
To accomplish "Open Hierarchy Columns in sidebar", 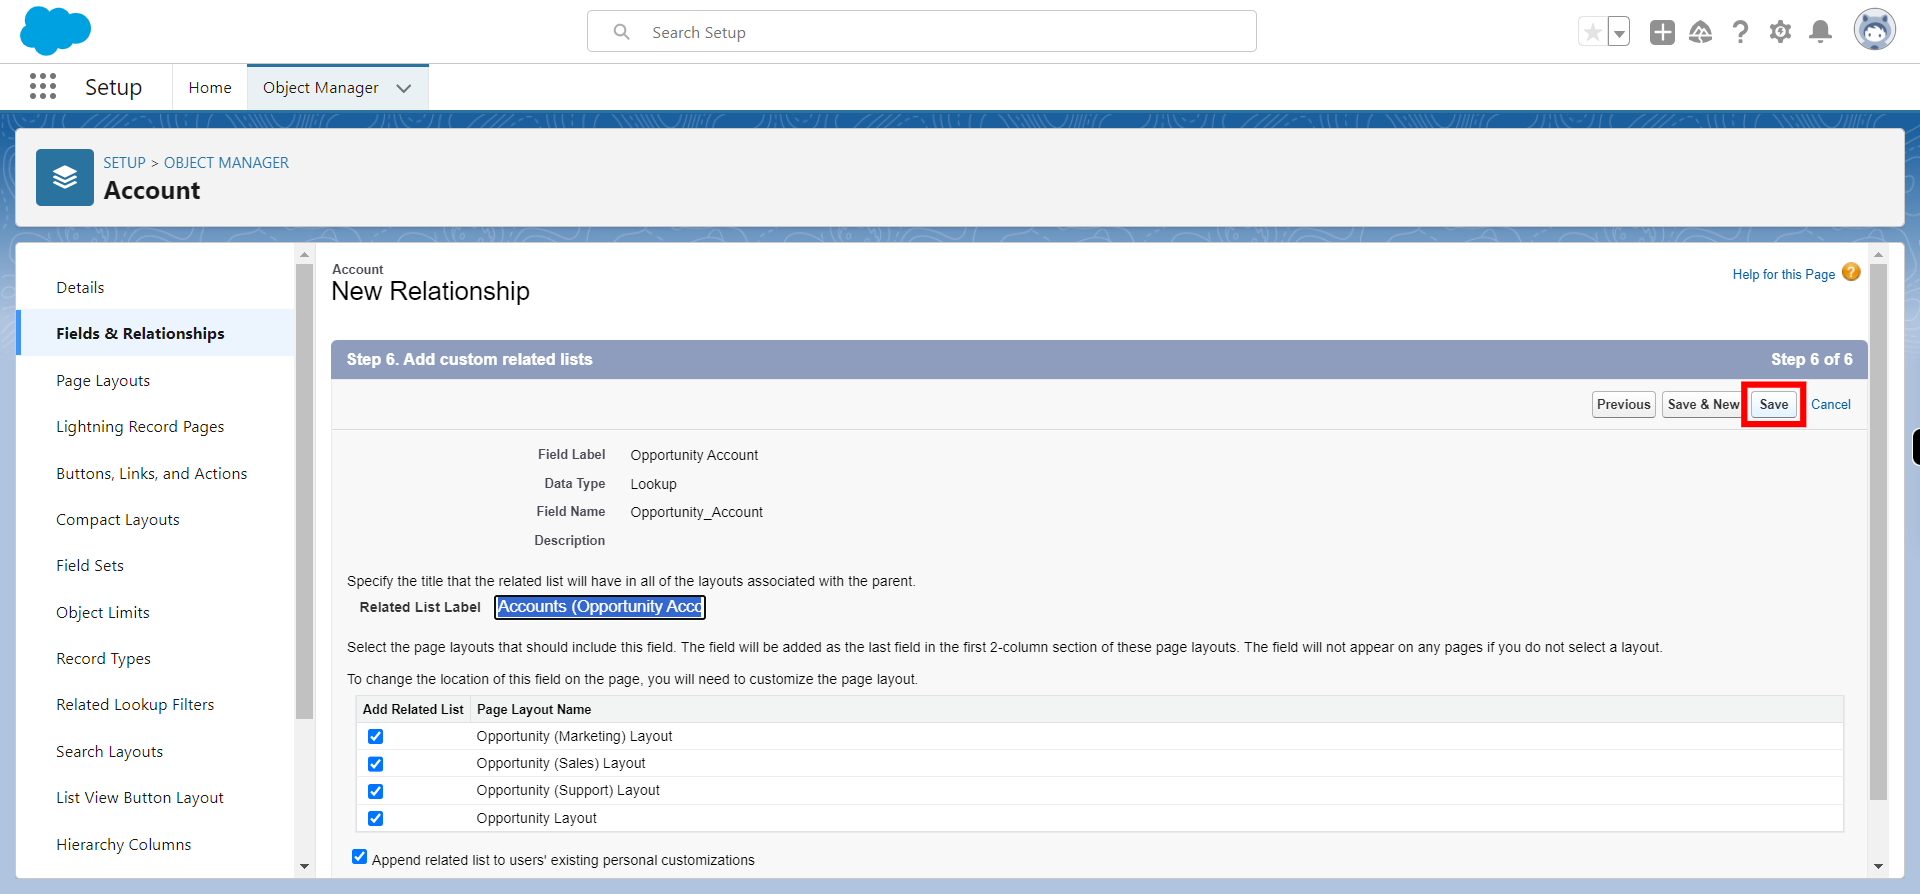I will 124,845.
